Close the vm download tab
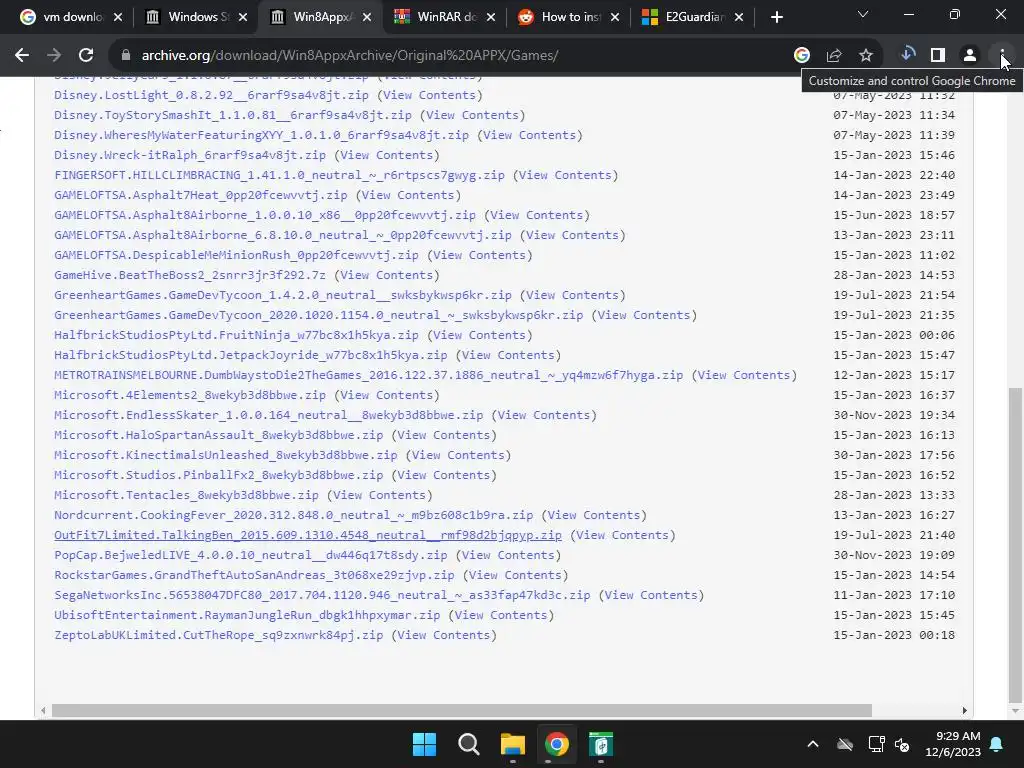1024x768 pixels. [x=118, y=17]
